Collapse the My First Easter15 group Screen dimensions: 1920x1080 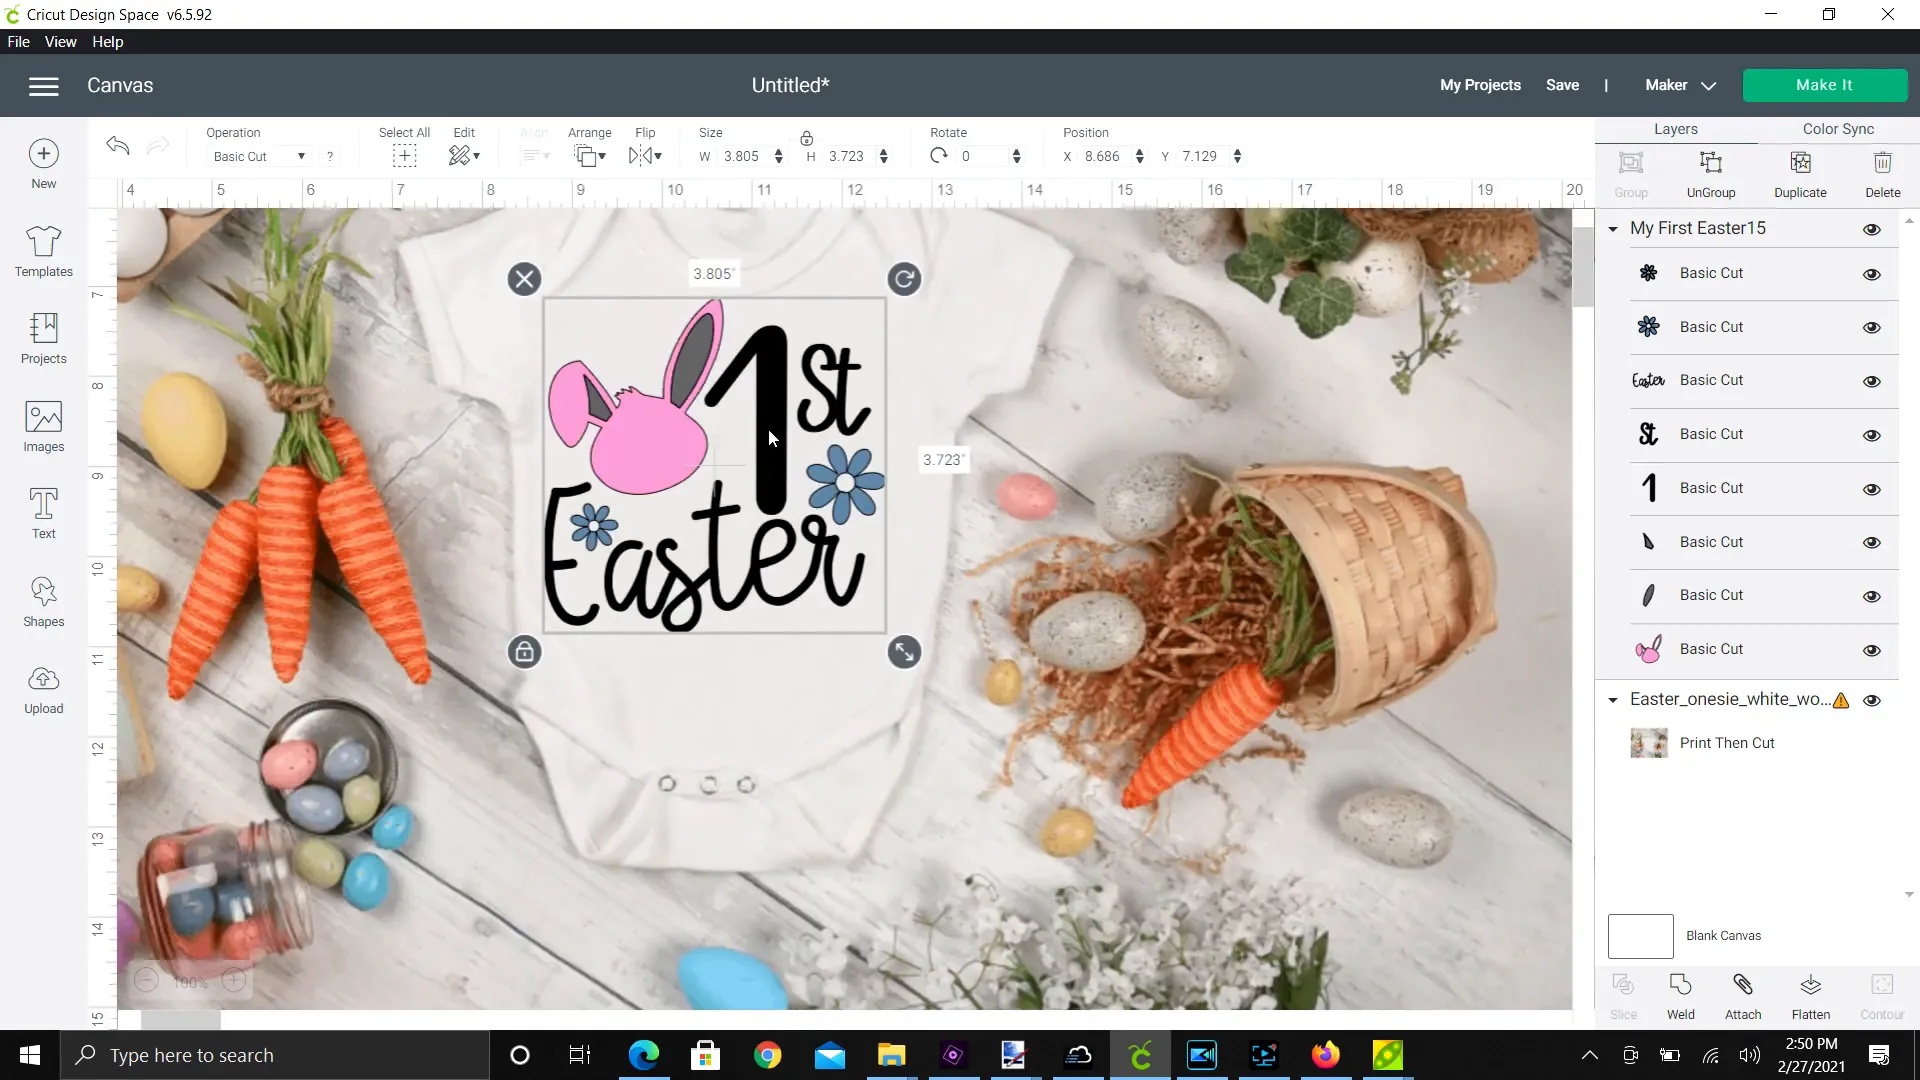coord(1612,228)
